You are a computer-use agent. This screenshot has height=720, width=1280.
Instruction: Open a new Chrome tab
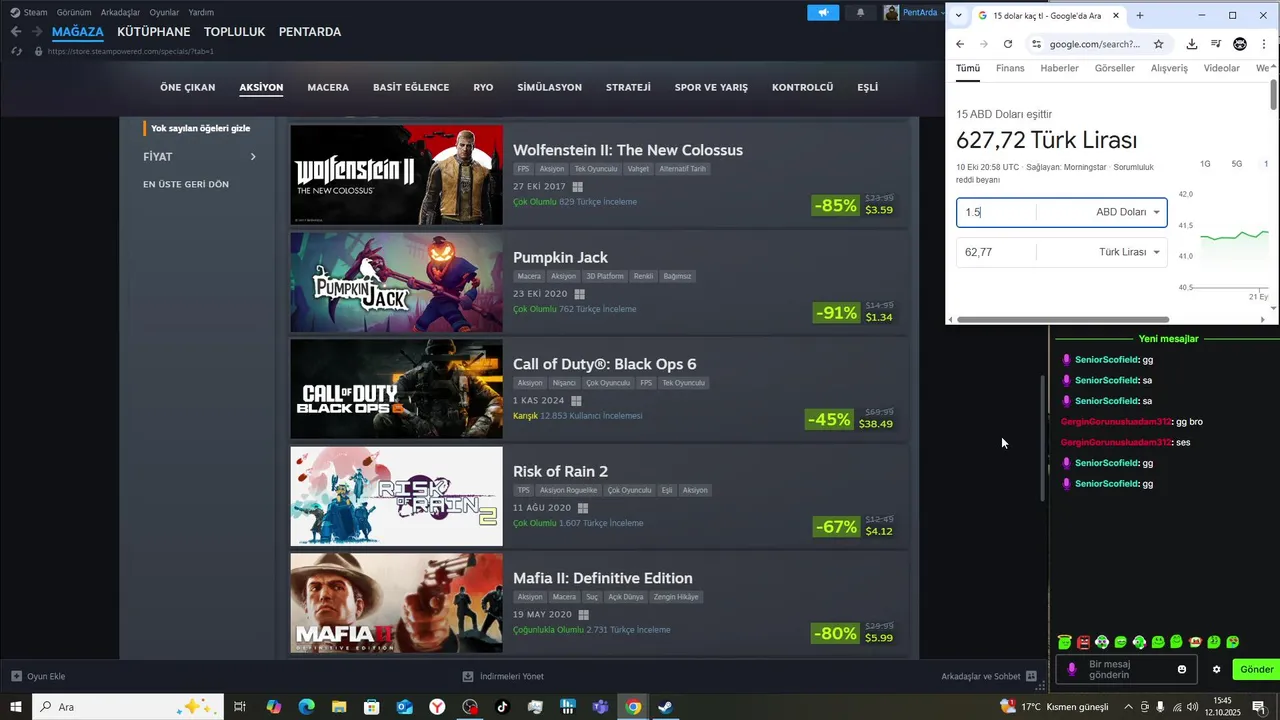(x=1140, y=16)
